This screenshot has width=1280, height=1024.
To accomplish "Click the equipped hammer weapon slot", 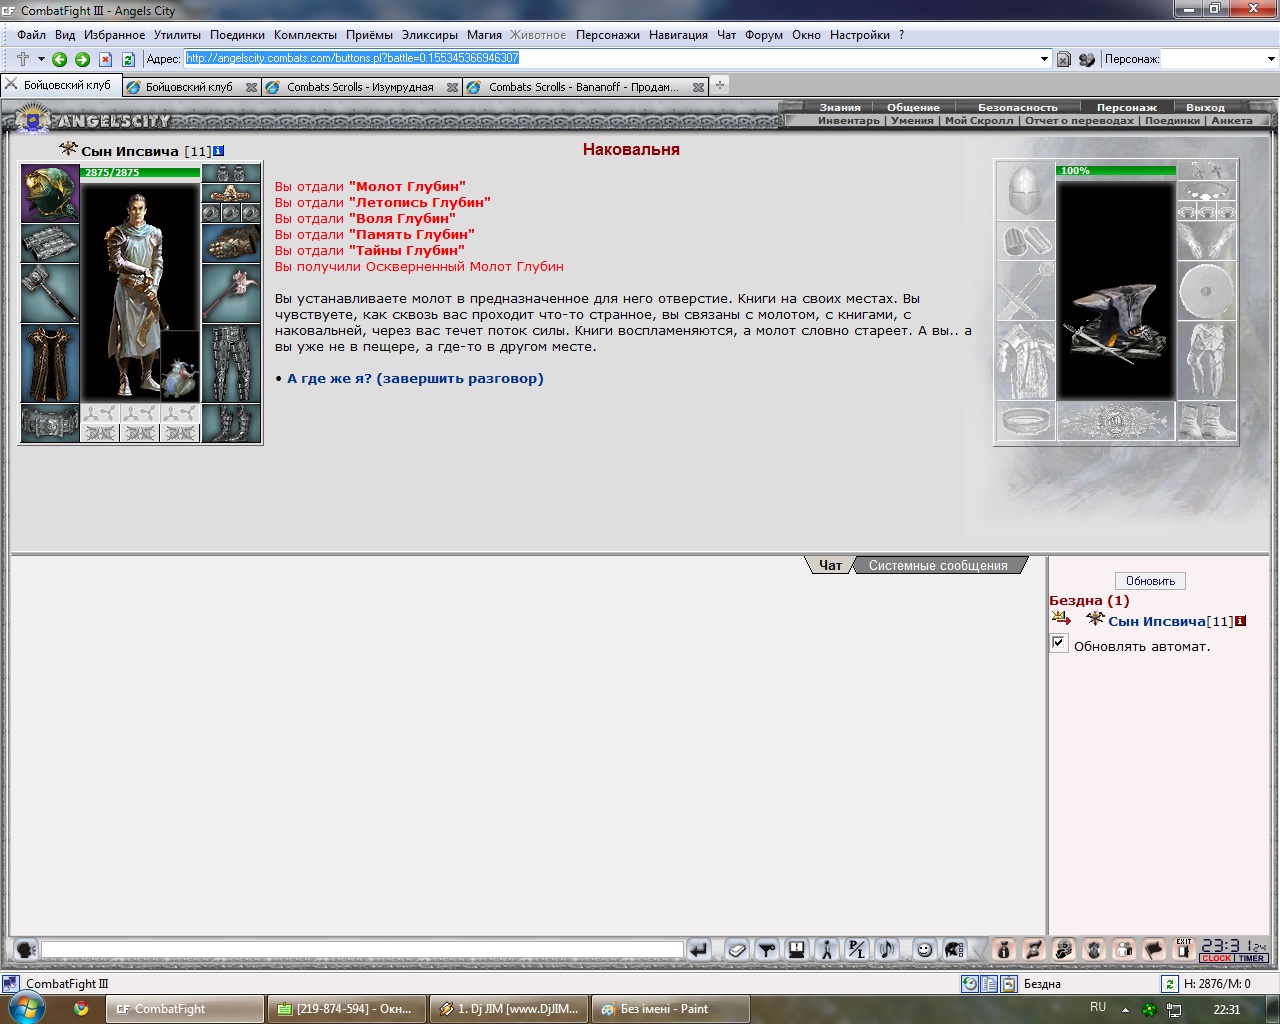I will [50, 293].
